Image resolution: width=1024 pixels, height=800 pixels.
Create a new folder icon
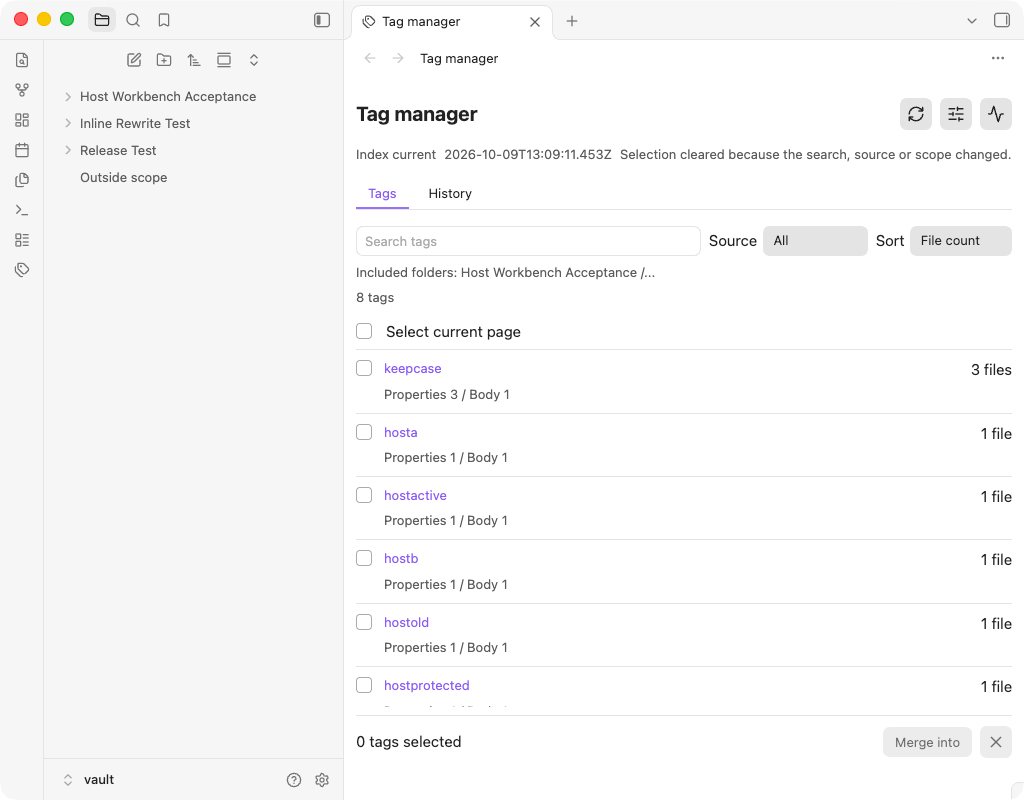pos(164,60)
